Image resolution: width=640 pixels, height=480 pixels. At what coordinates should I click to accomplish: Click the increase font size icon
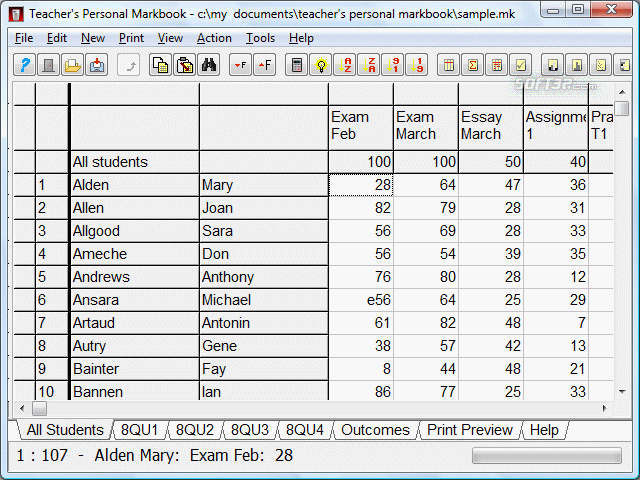[x=264, y=65]
